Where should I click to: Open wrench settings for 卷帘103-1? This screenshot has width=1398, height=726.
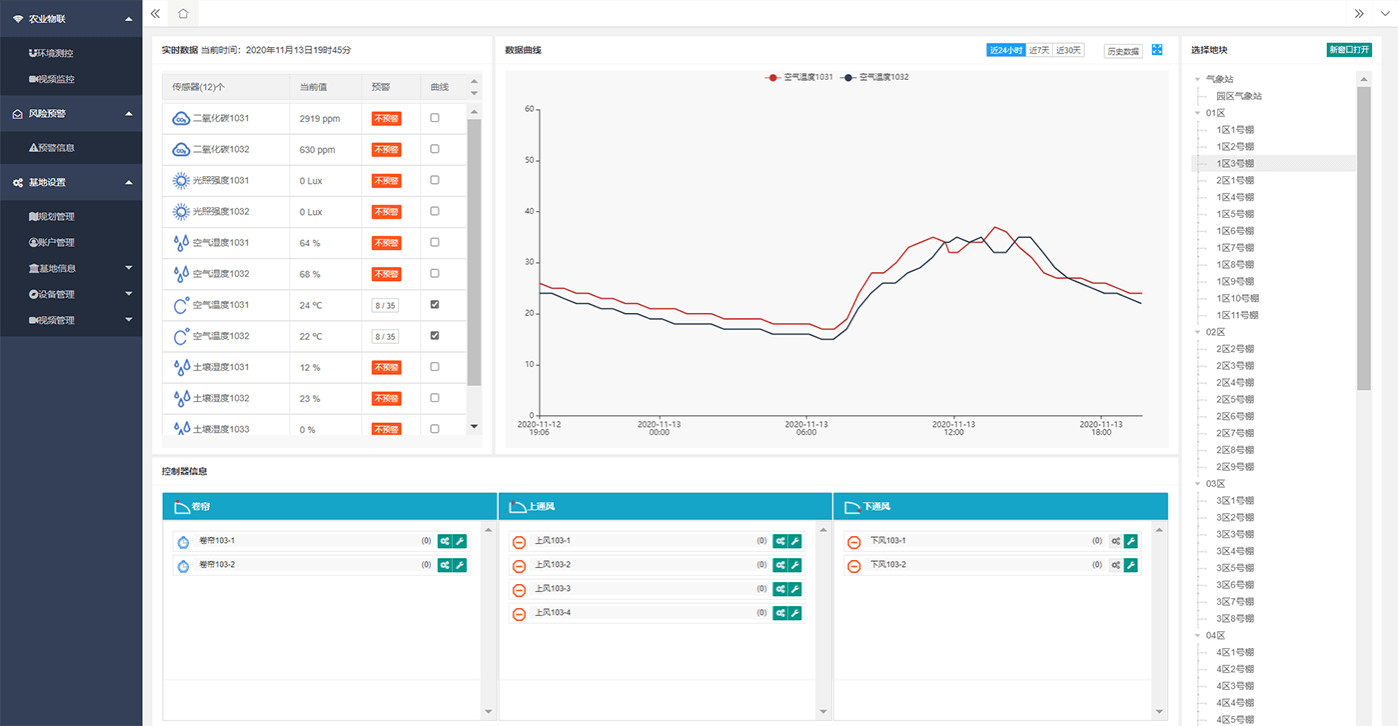pos(460,541)
